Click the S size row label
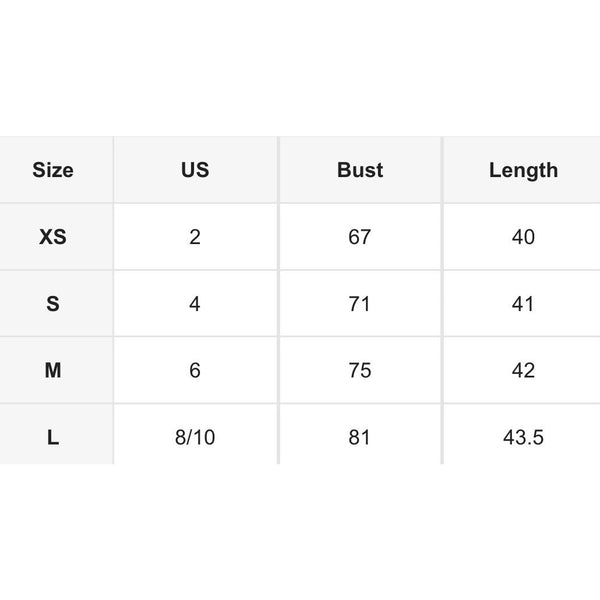The height and width of the screenshot is (600, 600). pos(53,304)
